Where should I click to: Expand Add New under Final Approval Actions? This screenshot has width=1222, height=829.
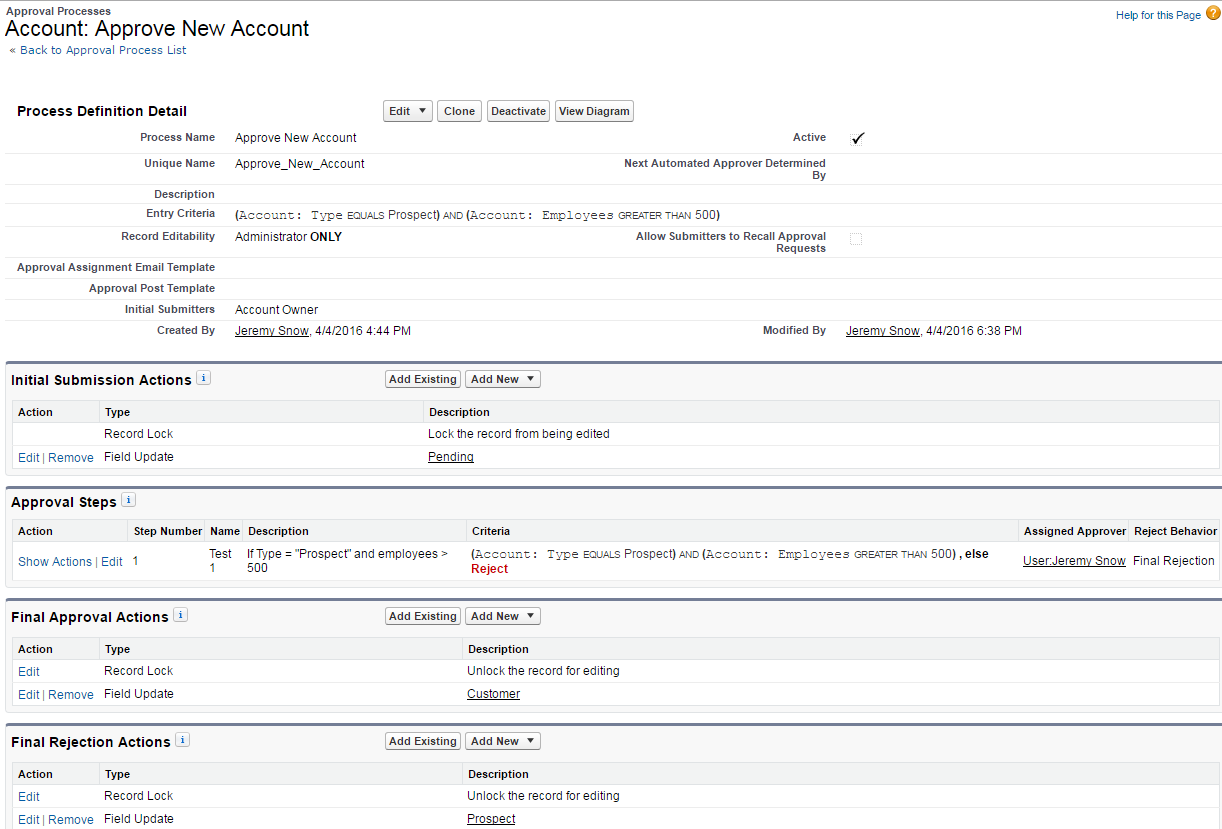[x=503, y=616]
